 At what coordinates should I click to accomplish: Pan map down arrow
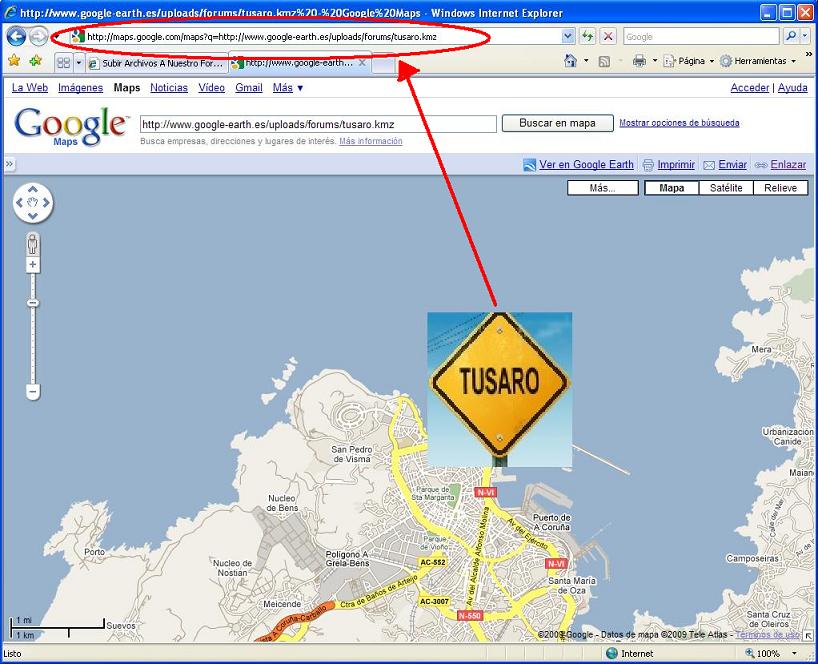pos(33,216)
